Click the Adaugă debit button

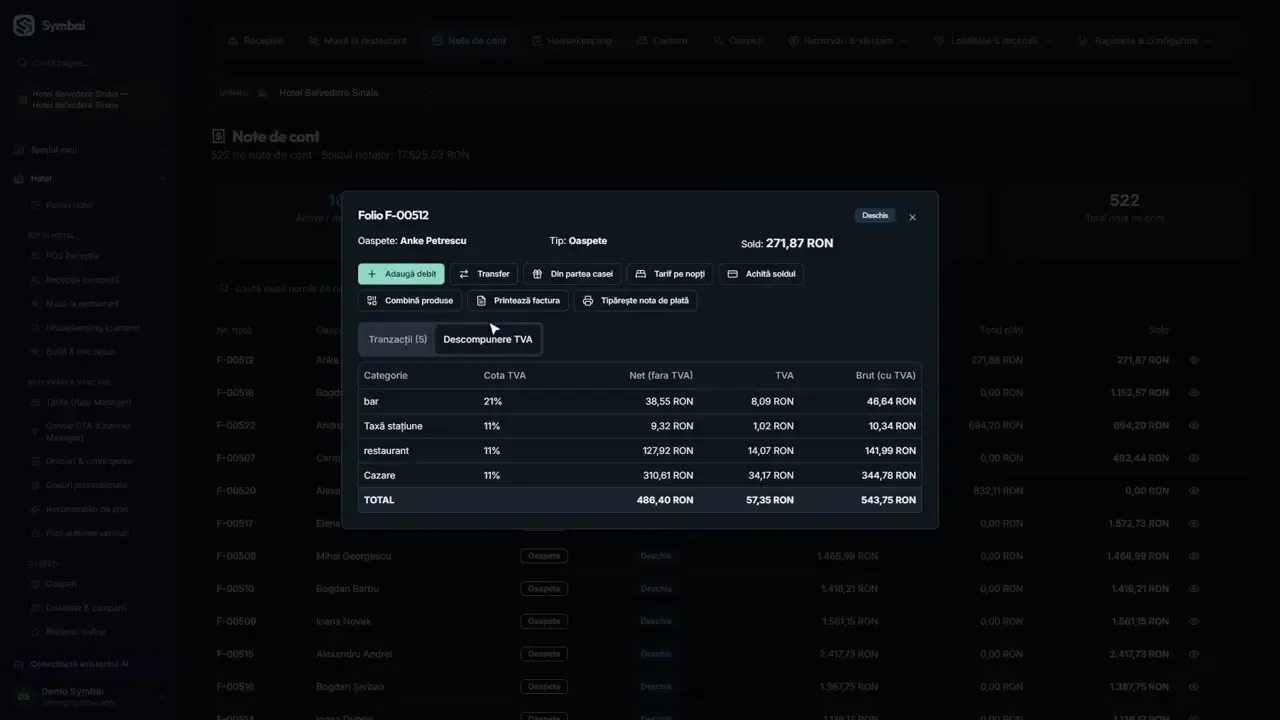point(401,274)
